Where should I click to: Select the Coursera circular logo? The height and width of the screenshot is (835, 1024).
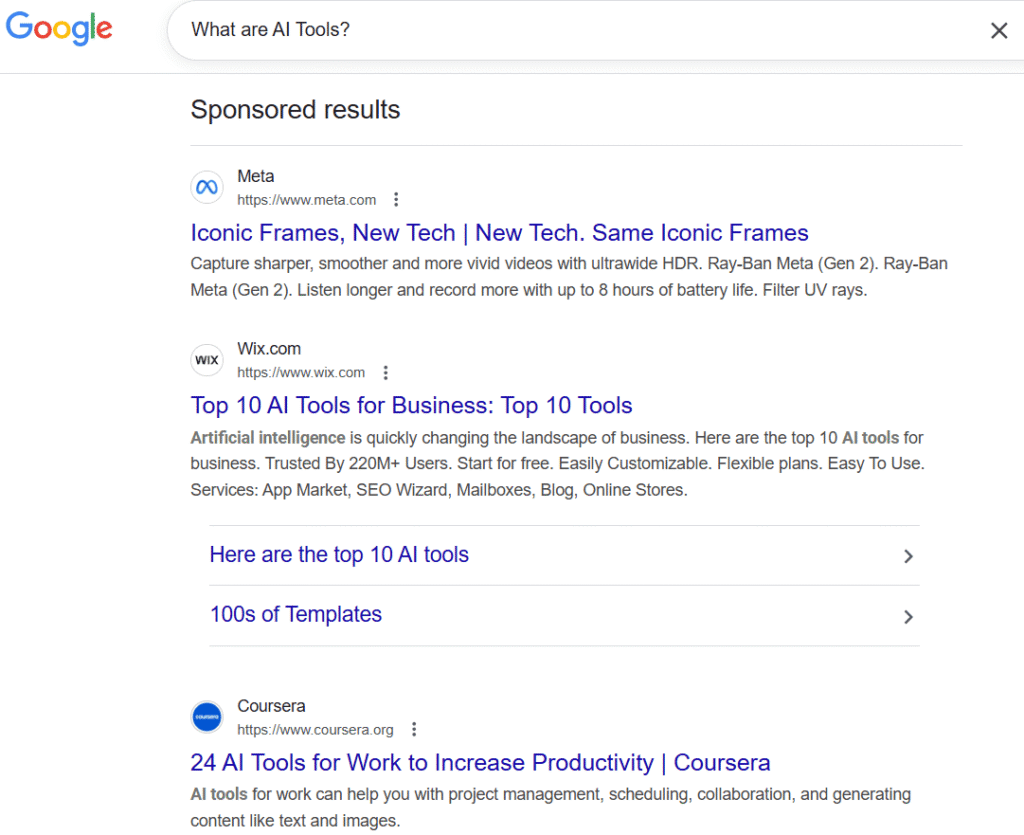(206, 716)
